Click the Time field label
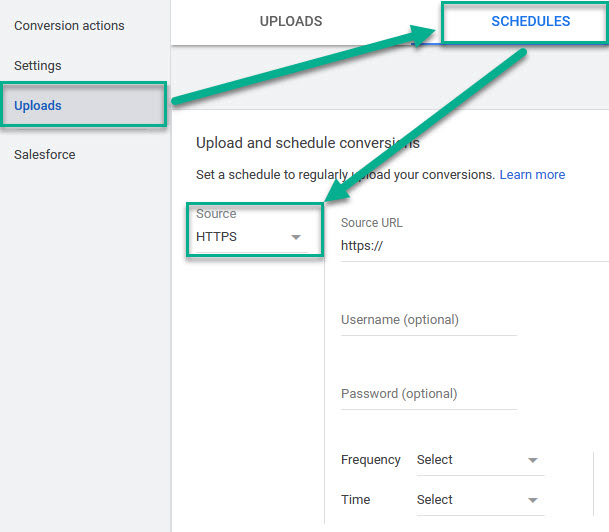The image size is (609, 532). 355,500
